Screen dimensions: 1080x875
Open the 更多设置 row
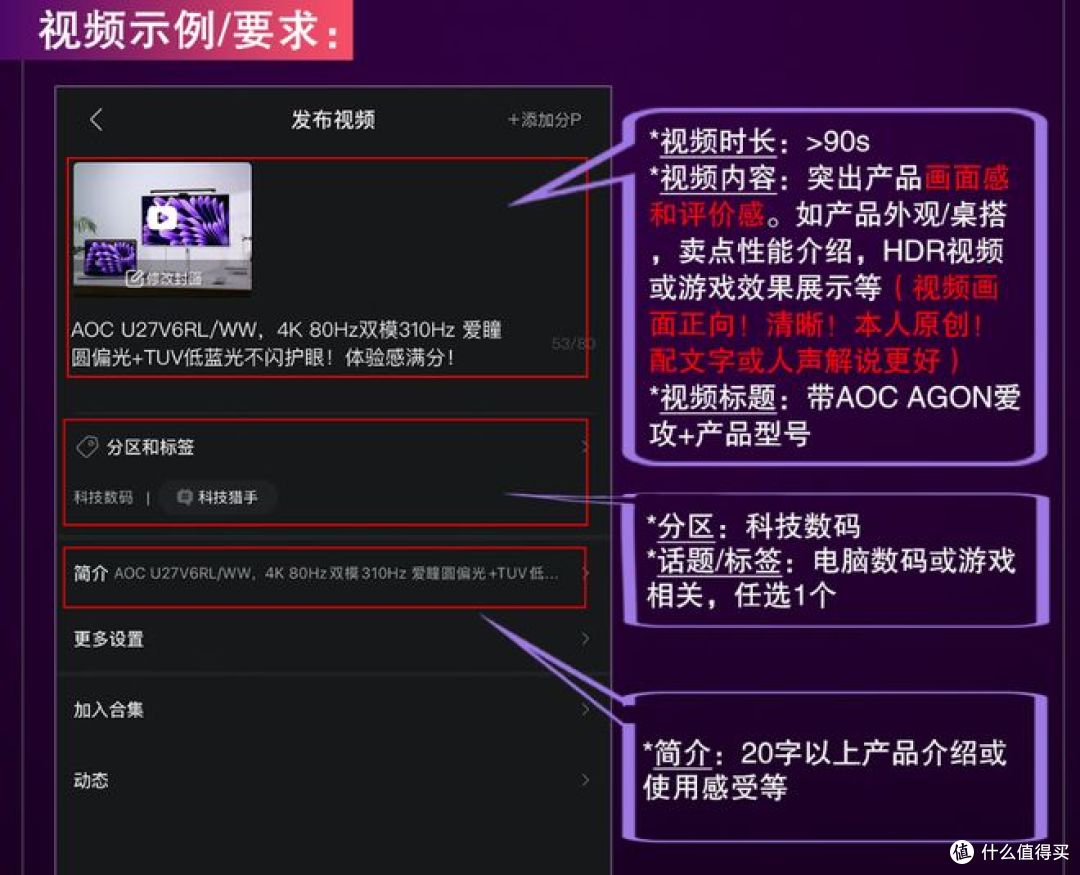point(333,639)
